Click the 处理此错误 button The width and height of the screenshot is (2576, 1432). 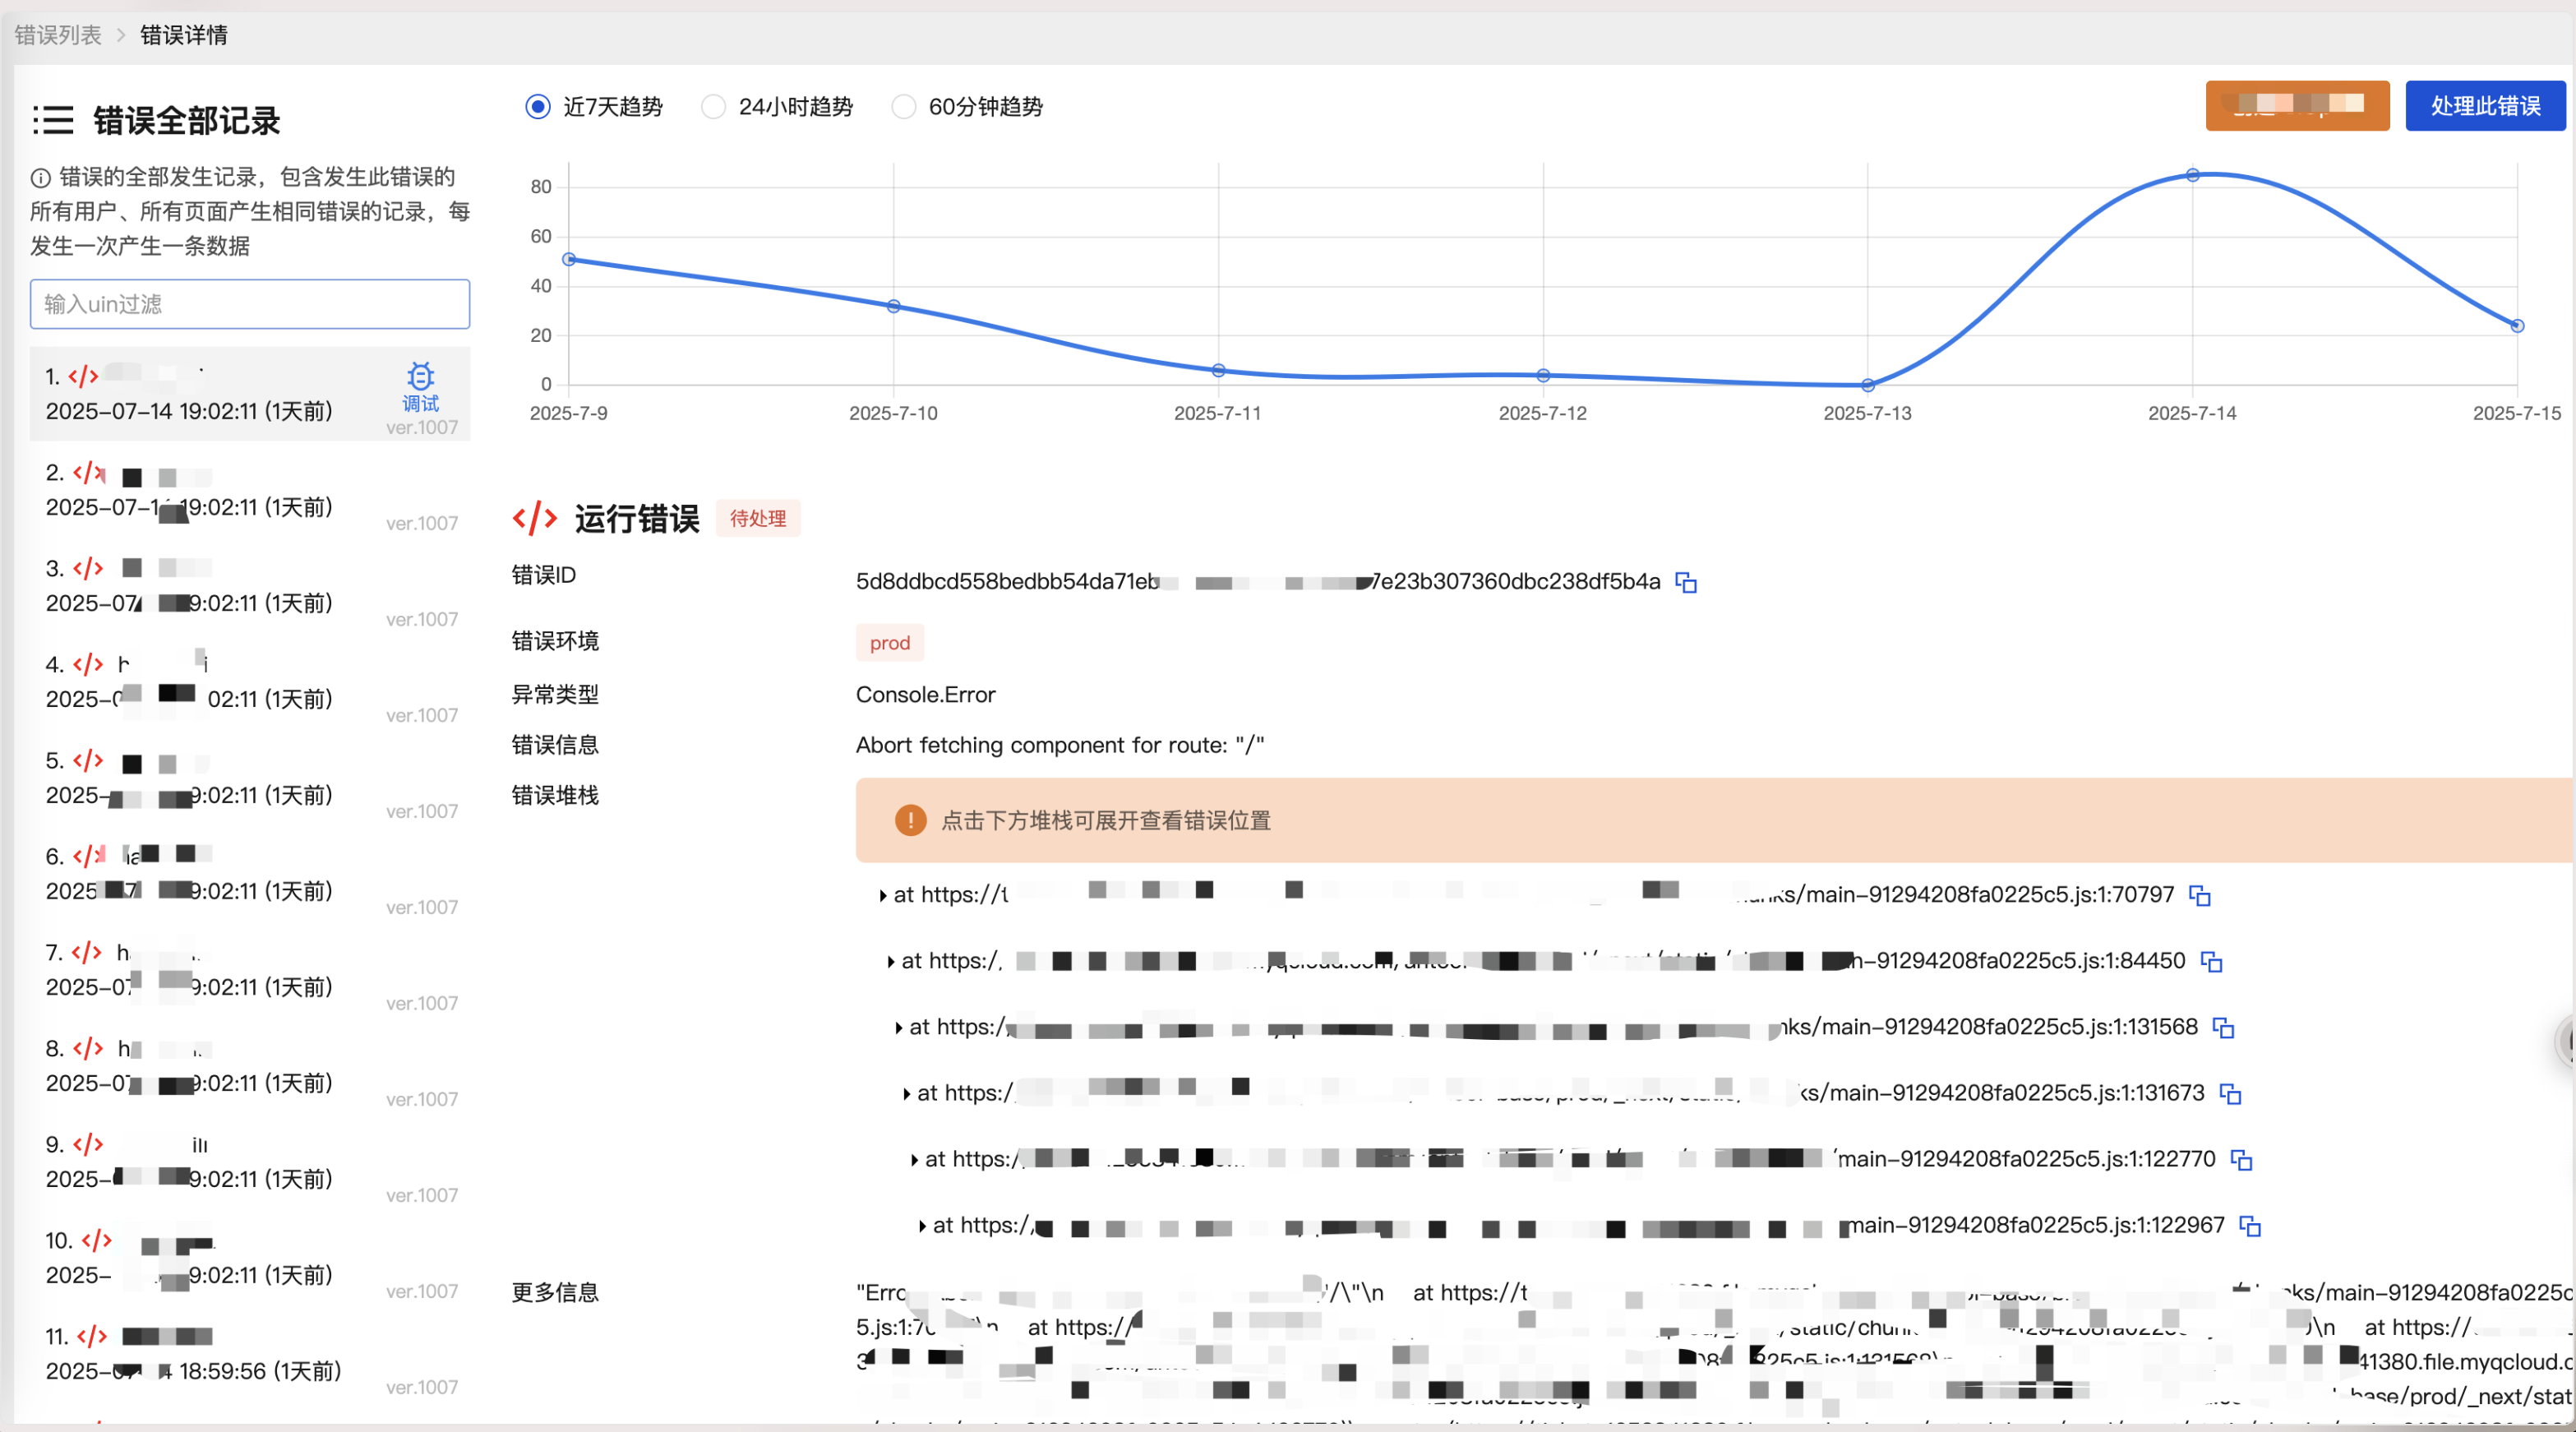tap(2485, 106)
